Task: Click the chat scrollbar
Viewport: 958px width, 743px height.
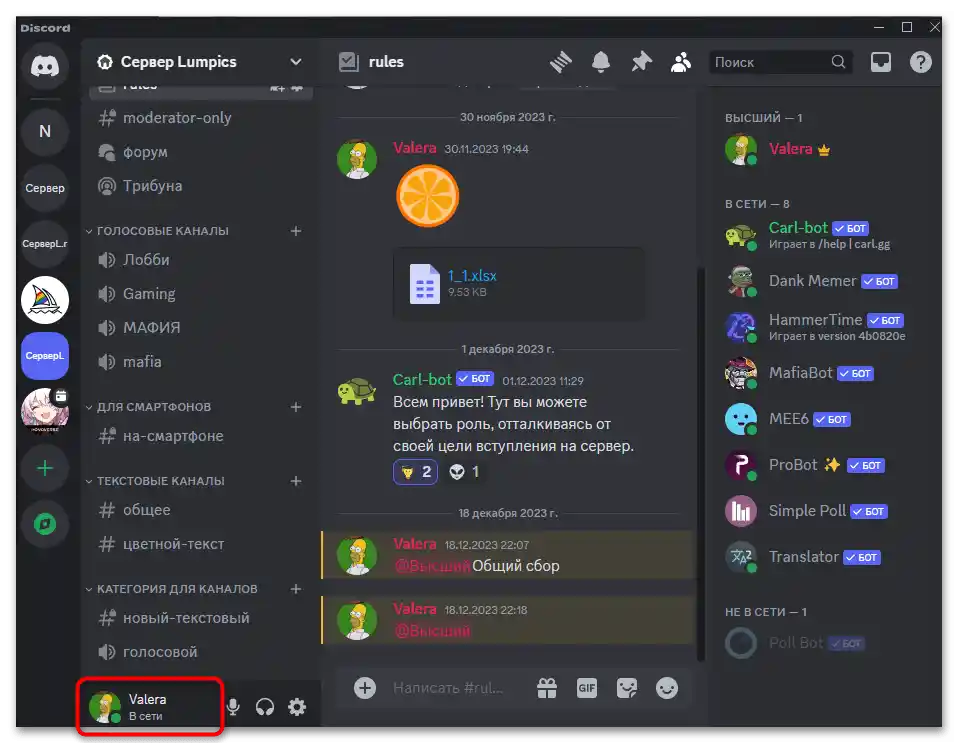Action: (701, 464)
